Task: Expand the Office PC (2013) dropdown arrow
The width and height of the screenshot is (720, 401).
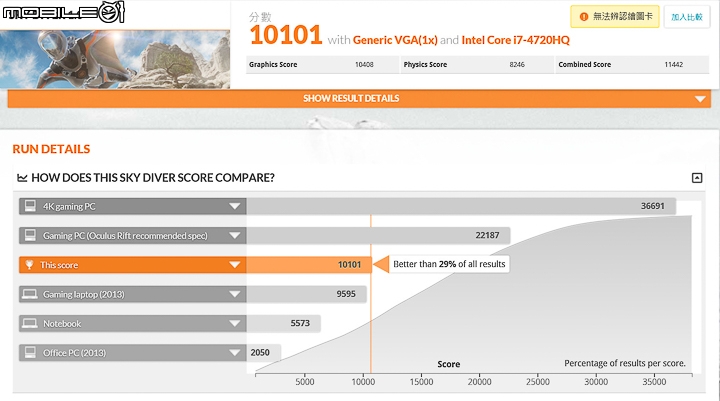Action: (235, 353)
